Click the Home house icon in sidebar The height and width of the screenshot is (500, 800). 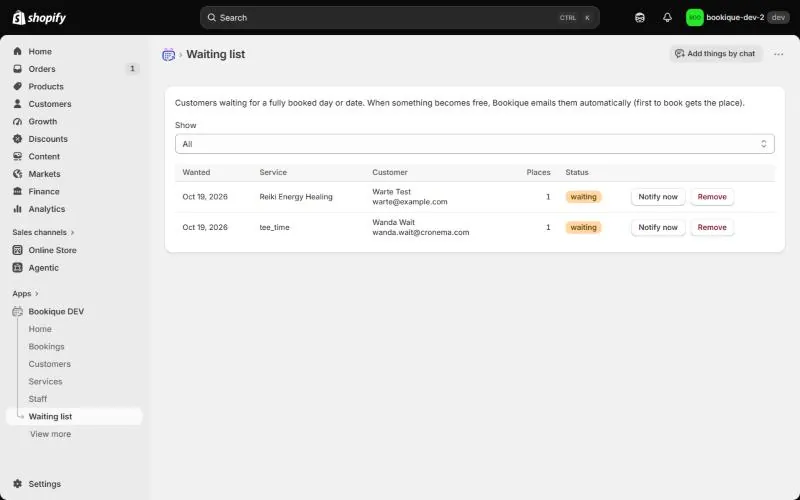click(x=17, y=51)
